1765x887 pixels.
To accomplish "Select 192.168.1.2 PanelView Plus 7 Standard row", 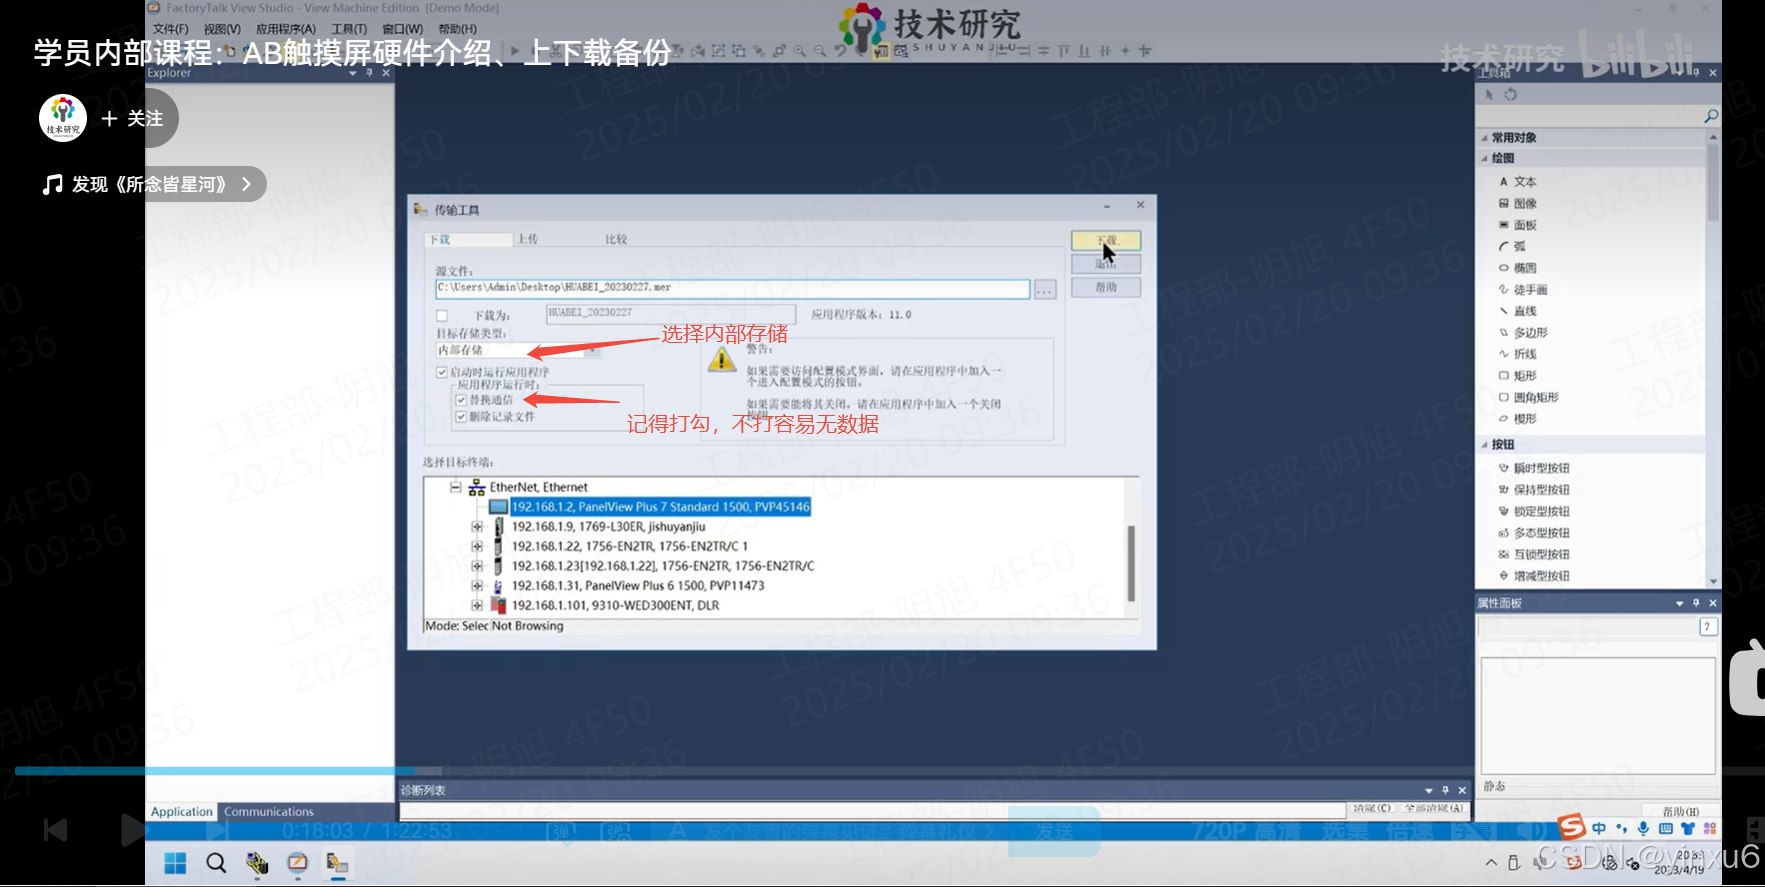I will [x=660, y=508].
